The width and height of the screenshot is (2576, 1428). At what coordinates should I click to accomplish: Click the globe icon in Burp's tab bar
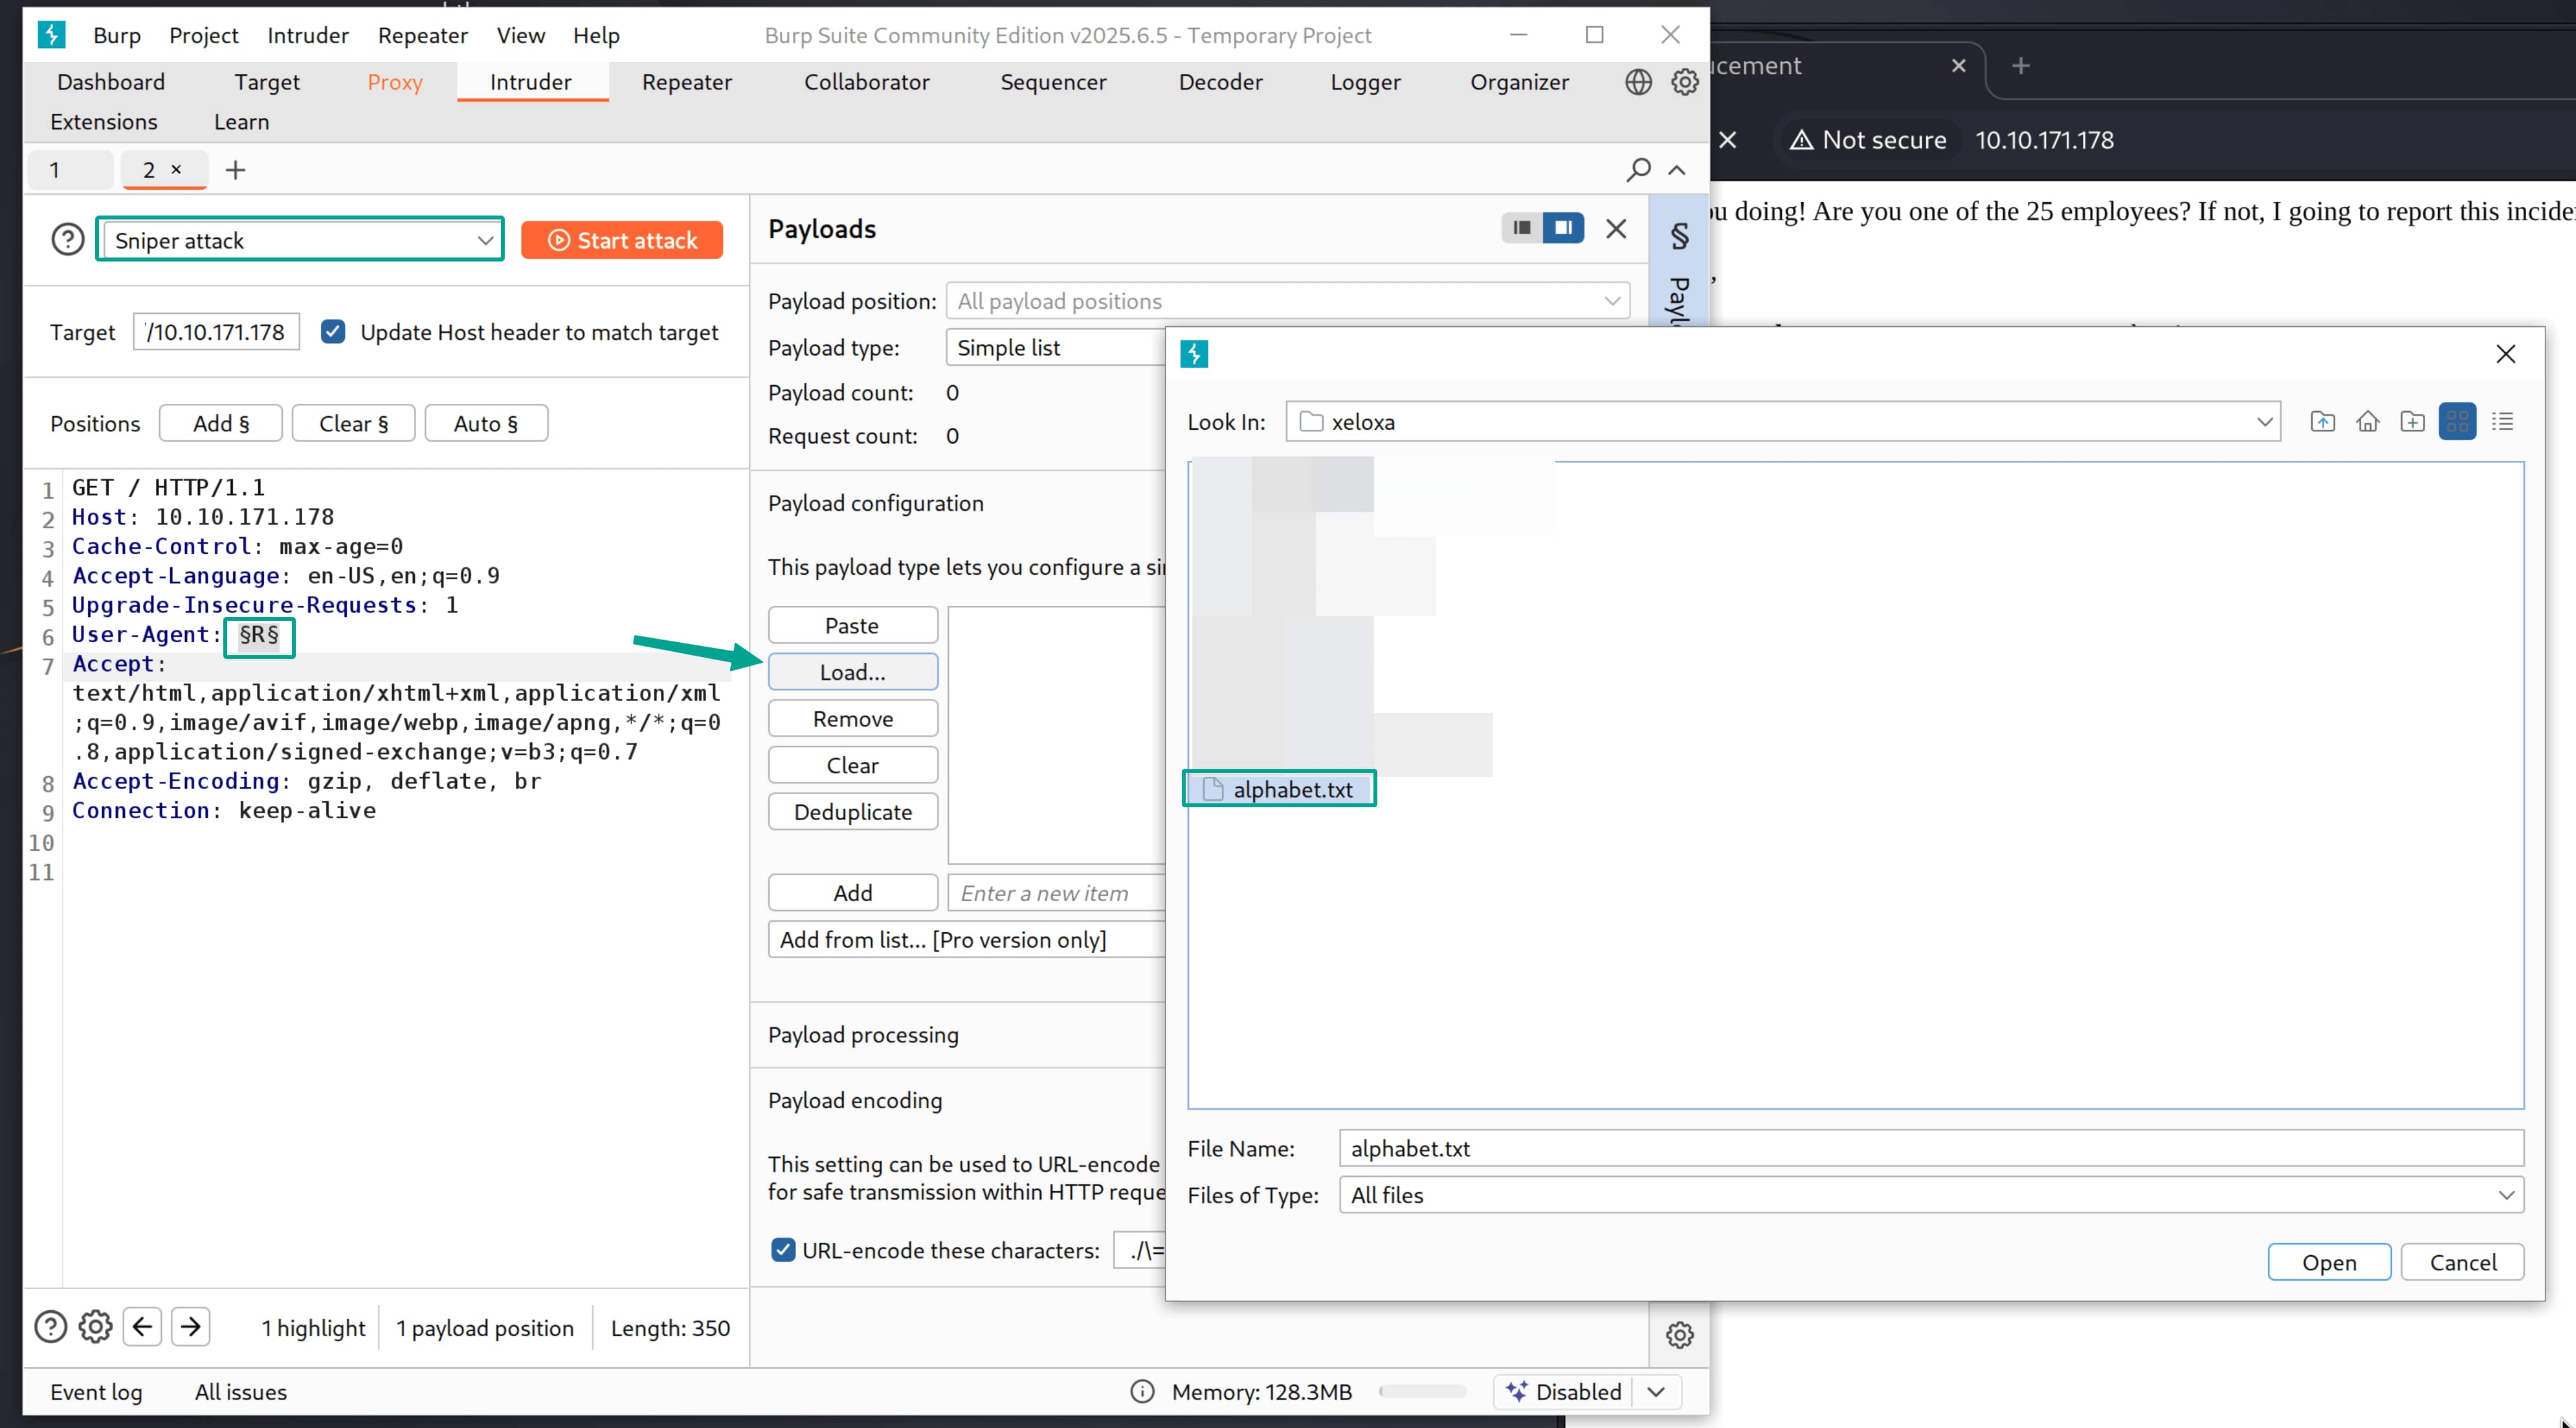click(x=1638, y=82)
